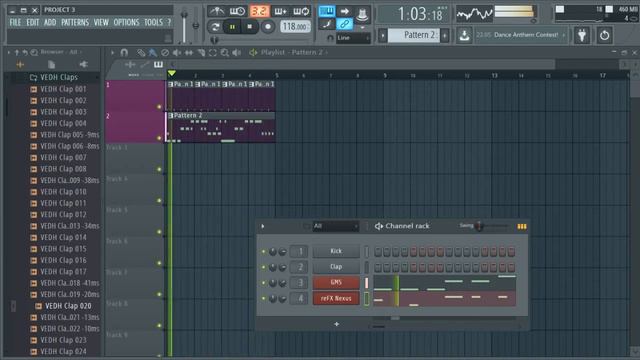640x360 pixels.
Task: Switch pattern/song mode button
Action: 215,27
